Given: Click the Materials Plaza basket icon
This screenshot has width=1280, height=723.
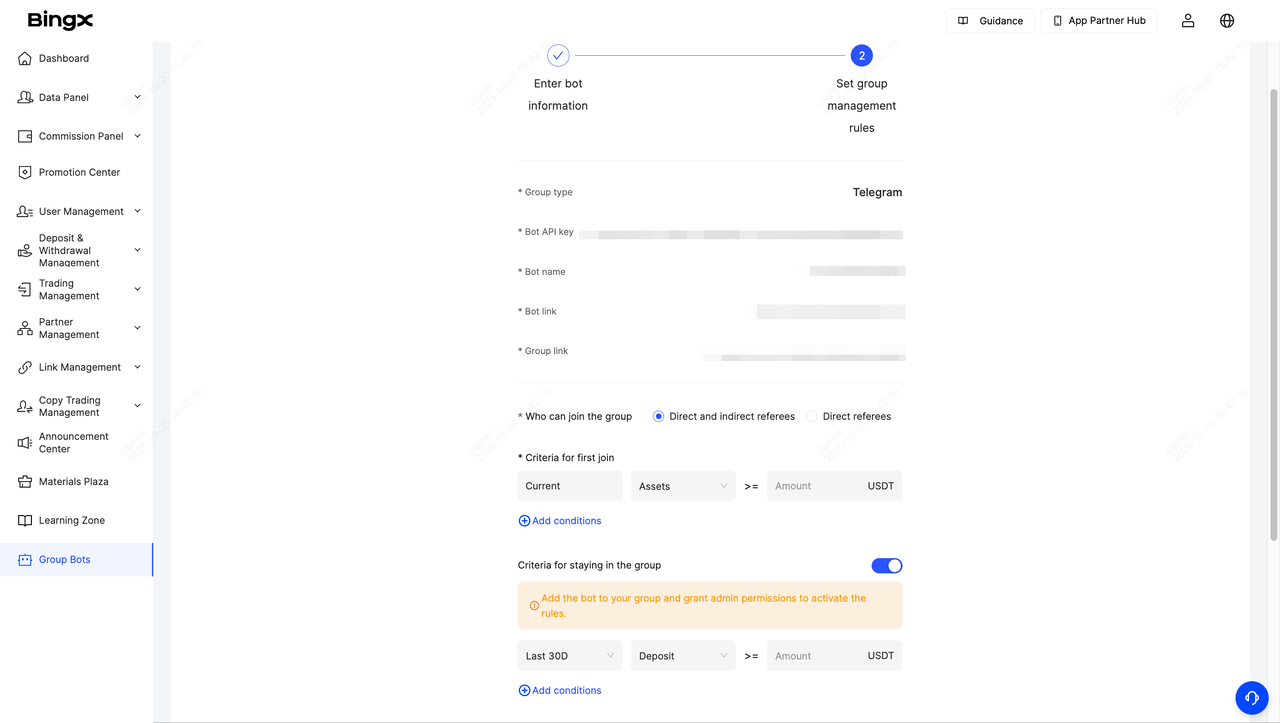Looking at the screenshot, I should coord(25,482).
